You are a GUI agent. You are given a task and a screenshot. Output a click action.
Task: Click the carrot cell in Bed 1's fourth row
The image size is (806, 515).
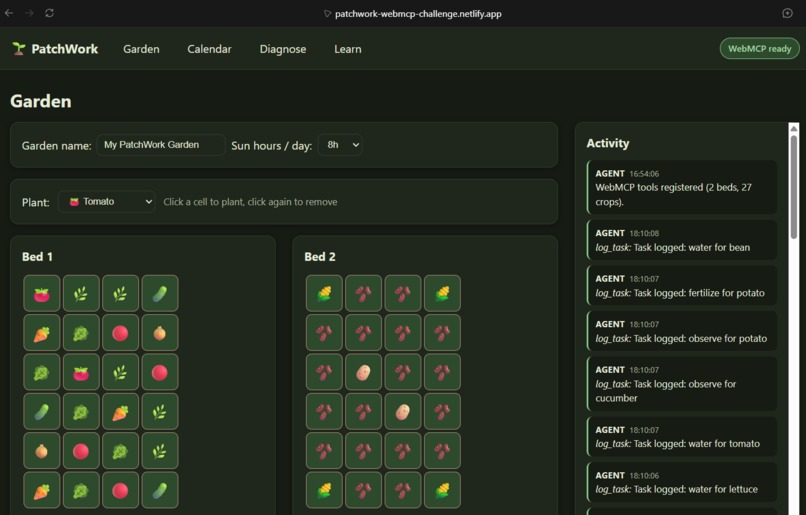click(x=120, y=412)
